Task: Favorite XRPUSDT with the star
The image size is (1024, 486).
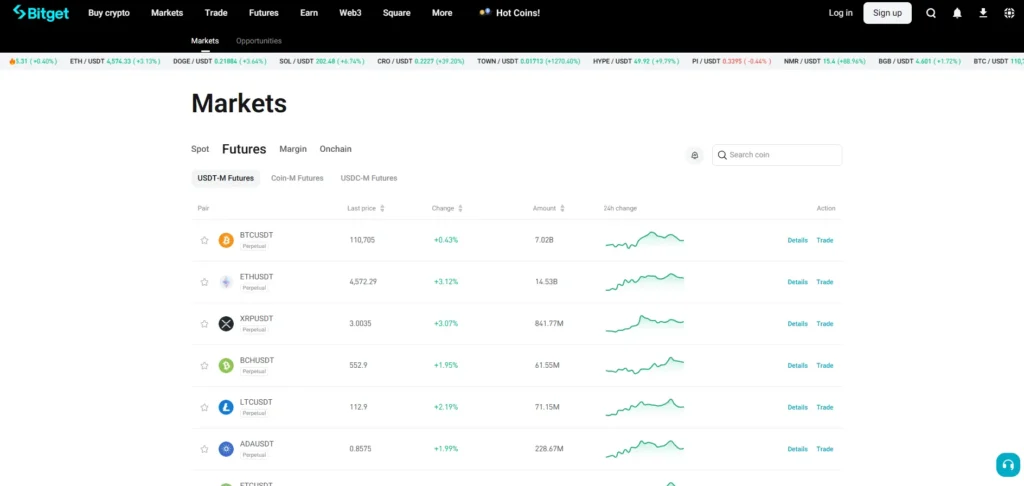Action: [x=204, y=324]
